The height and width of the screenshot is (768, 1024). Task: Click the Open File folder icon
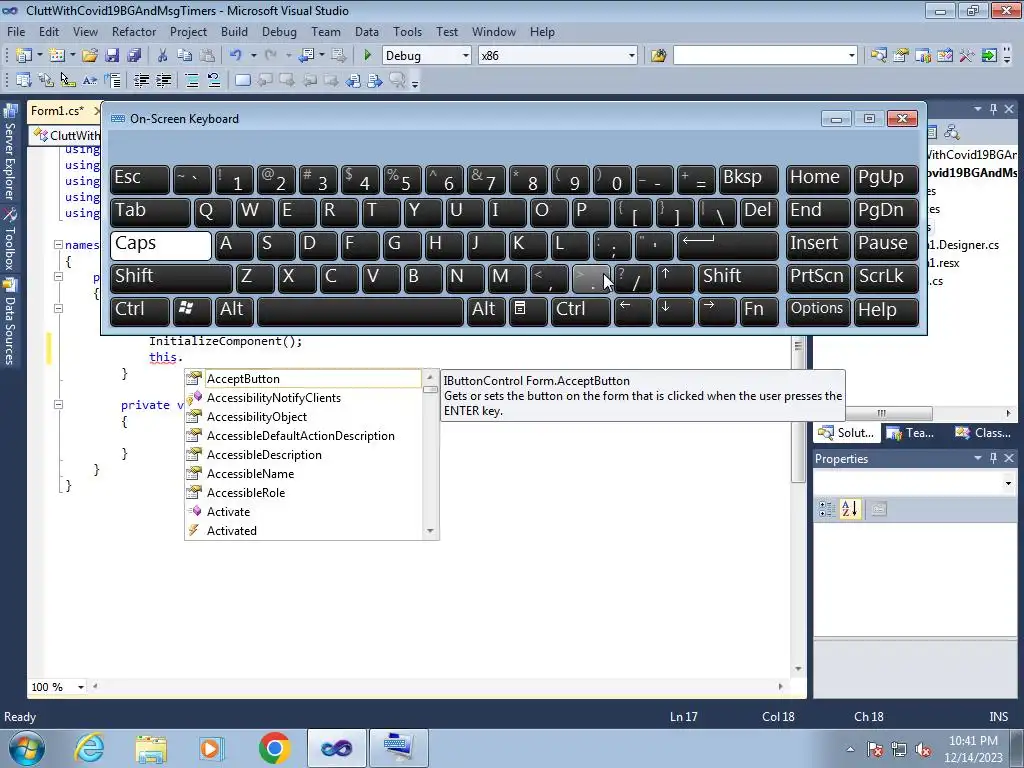click(90, 56)
